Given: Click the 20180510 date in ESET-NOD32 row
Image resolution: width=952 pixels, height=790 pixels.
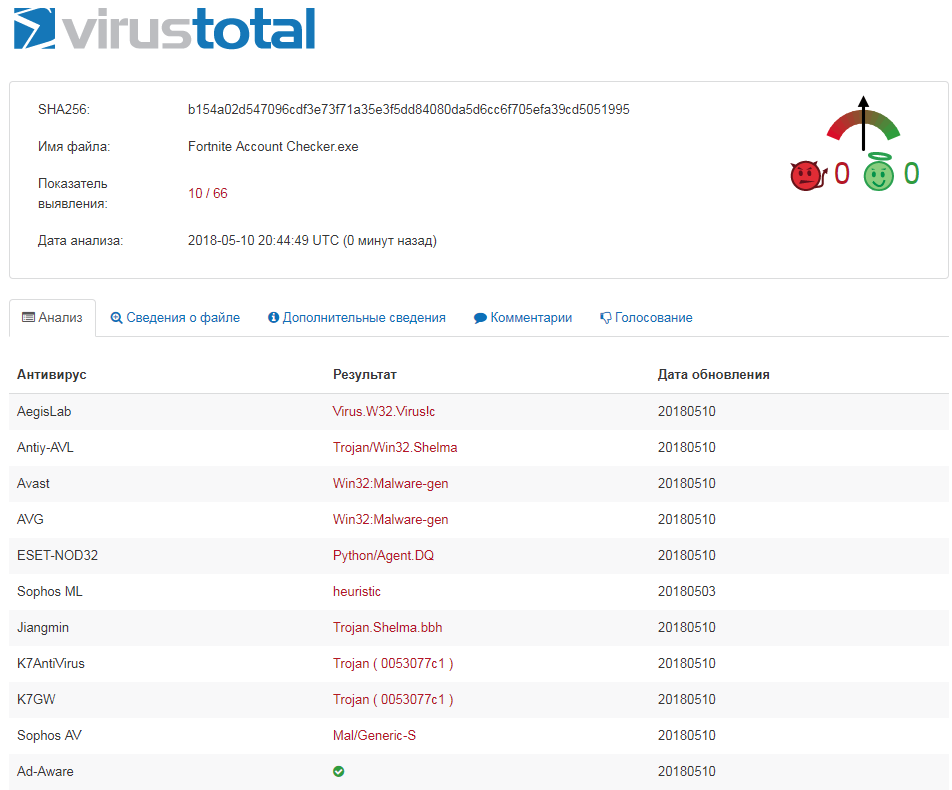Looking at the screenshot, I should pos(687,556).
